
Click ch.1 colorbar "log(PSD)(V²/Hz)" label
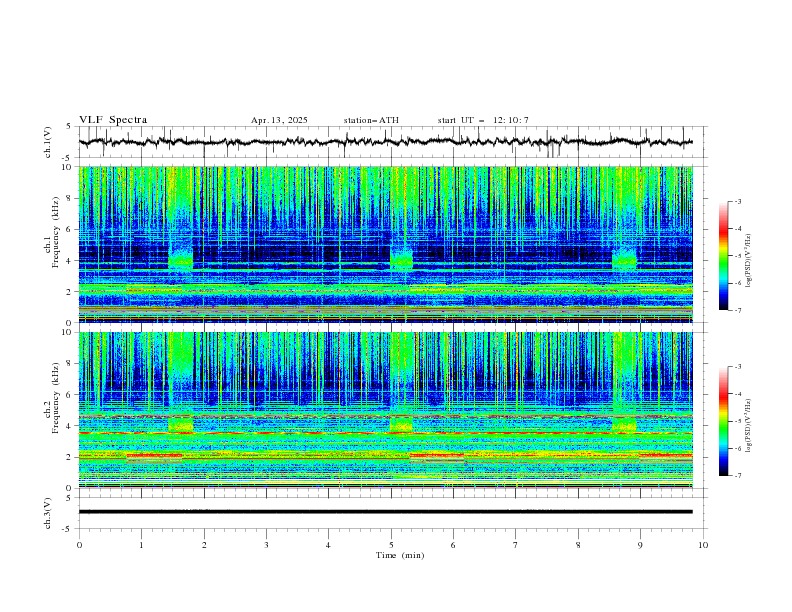[750, 261]
